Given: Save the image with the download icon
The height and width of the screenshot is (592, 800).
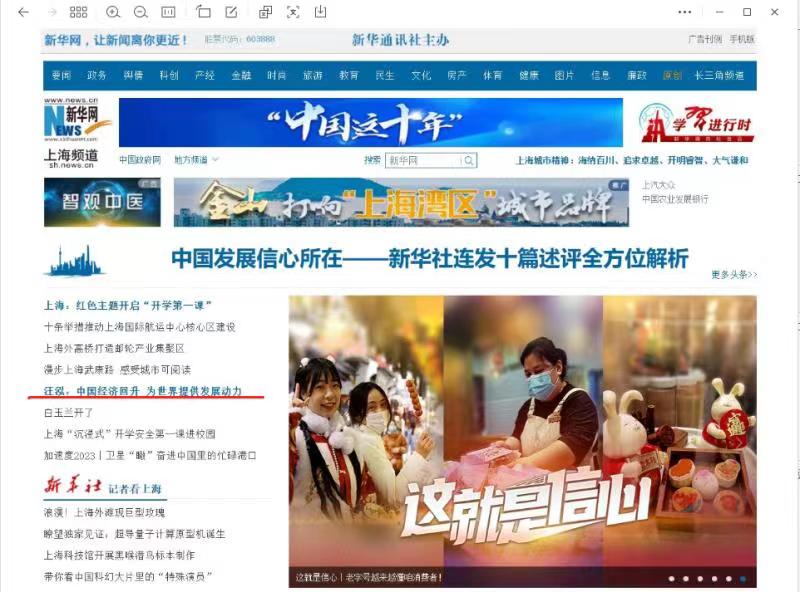Looking at the screenshot, I should [x=320, y=12].
